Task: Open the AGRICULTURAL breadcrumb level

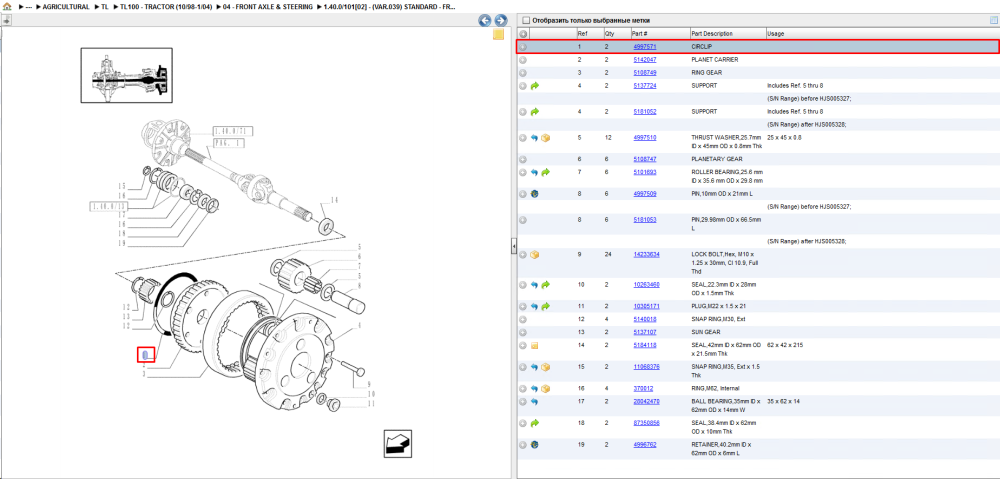Action: [66, 7]
